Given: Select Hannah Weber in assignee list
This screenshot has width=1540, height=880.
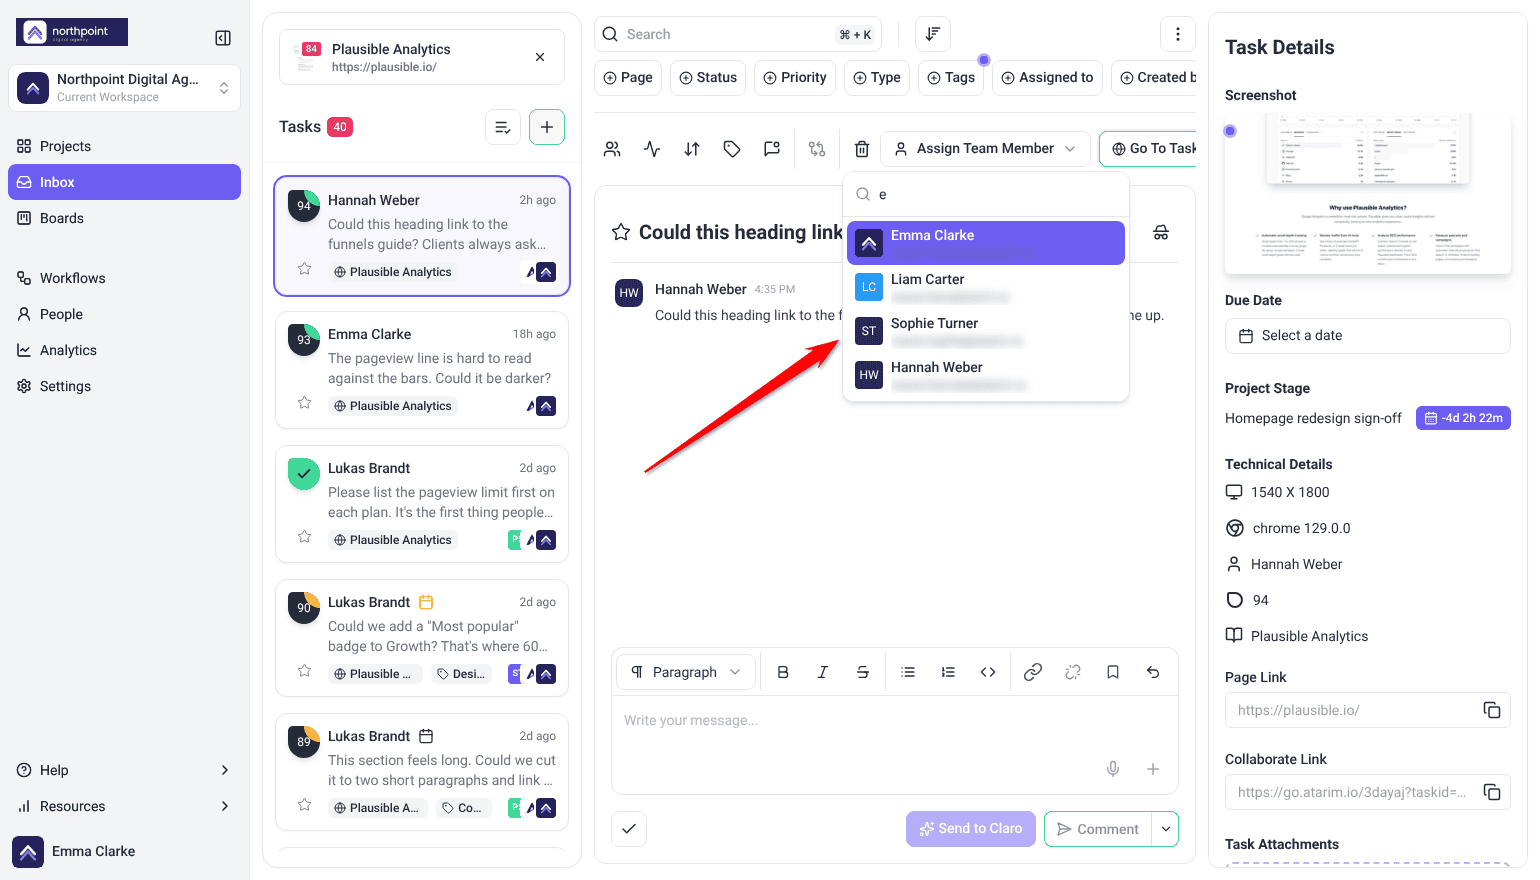Looking at the screenshot, I should (x=986, y=375).
